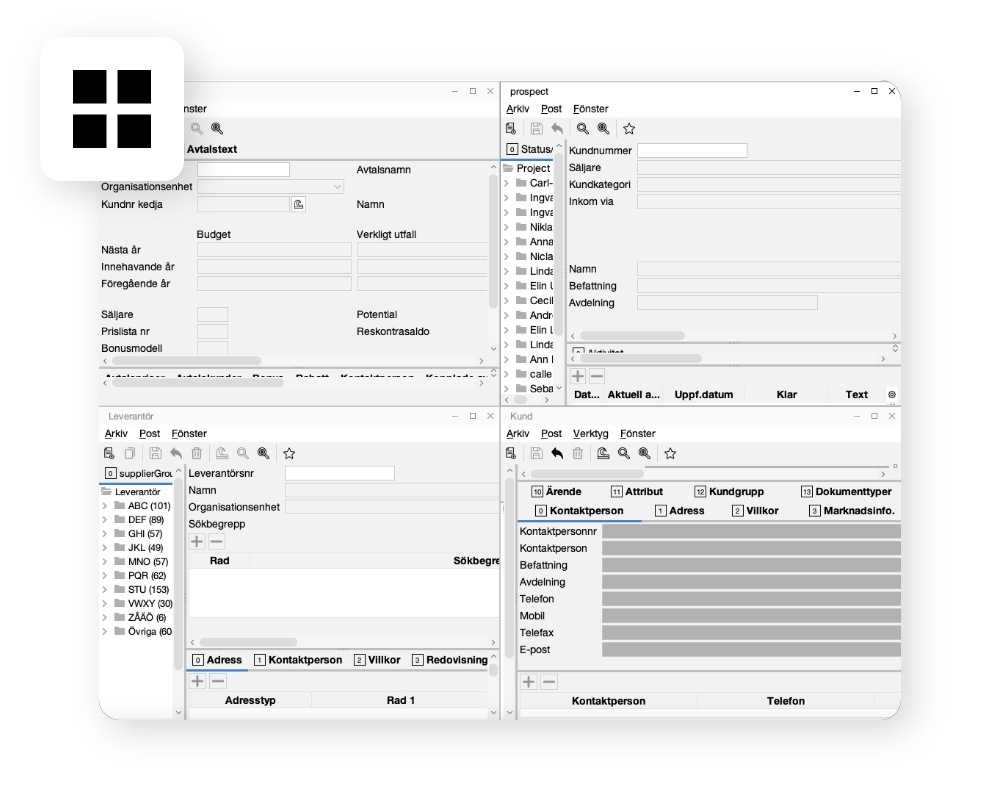The width and height of the screenshot is (1000, 800).
Task: Switch to Redovisning tab in Leverantör window
Action: pyautogui.click(x=450, y=660)
